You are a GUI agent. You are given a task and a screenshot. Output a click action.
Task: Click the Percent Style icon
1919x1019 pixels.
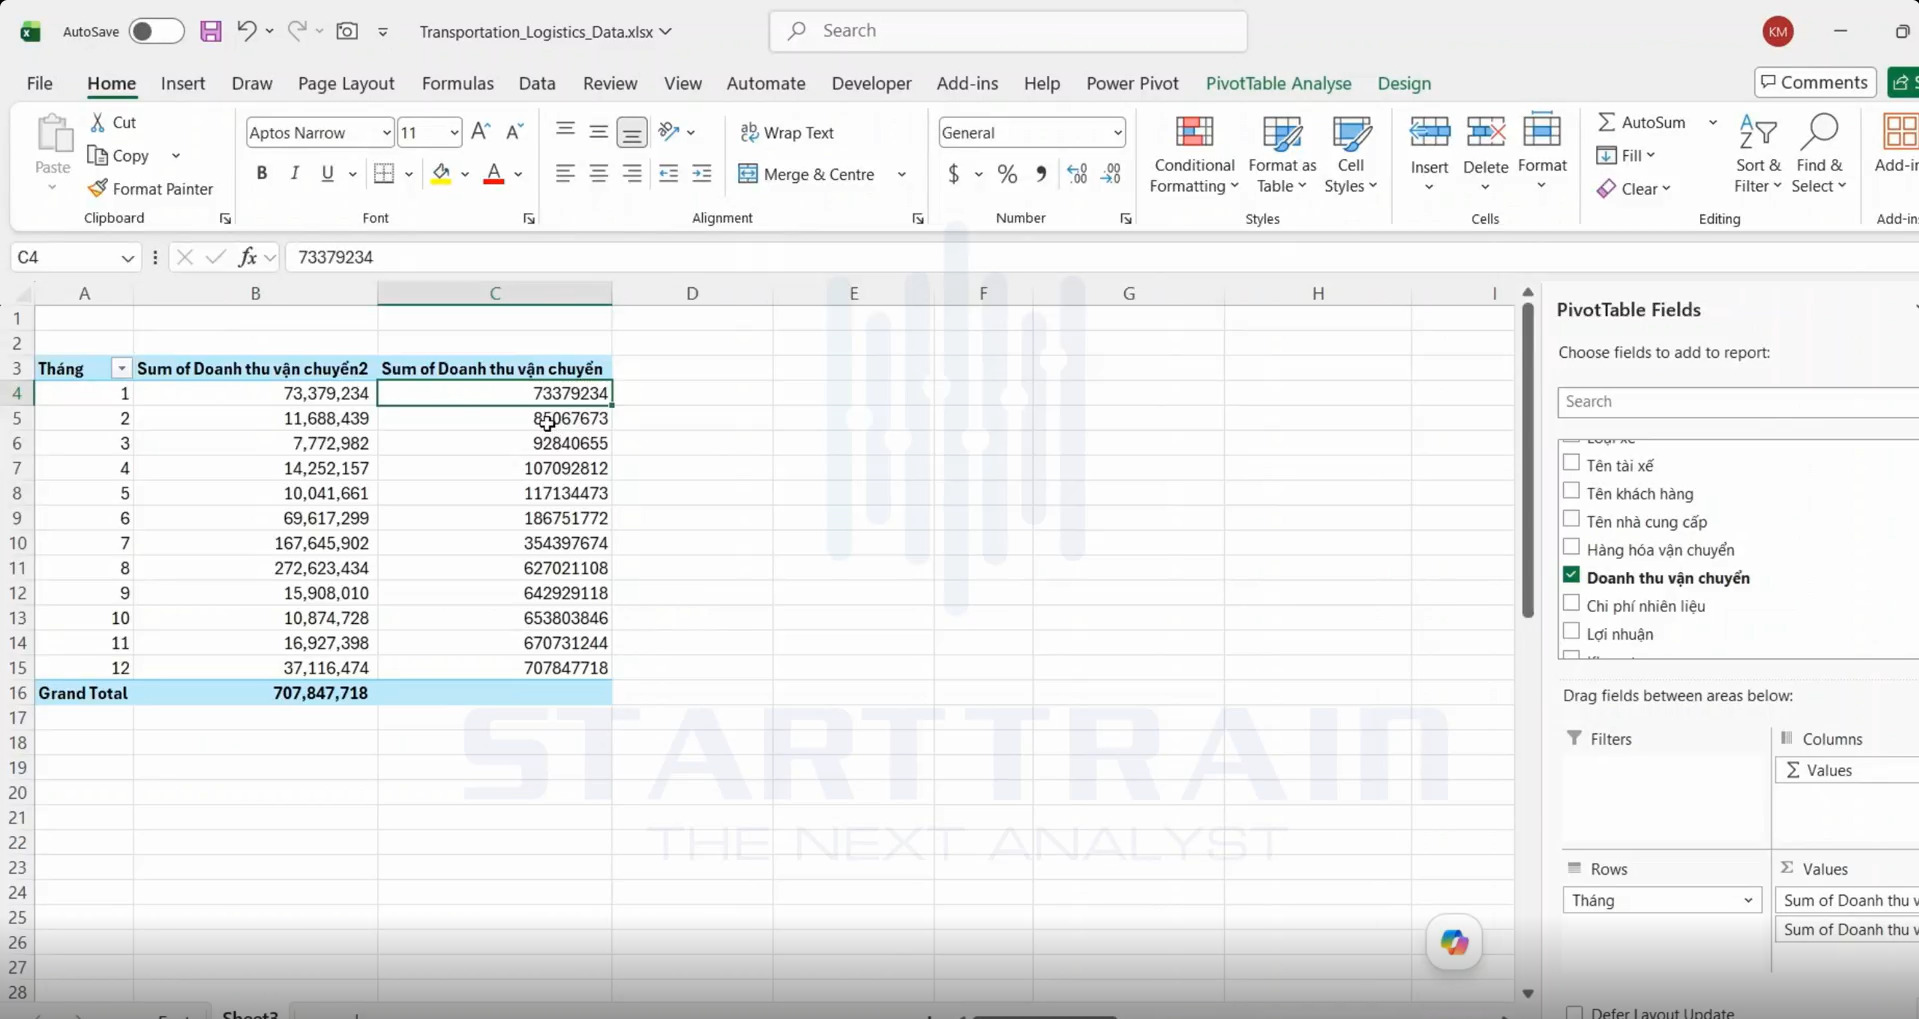coord(1007,174)
